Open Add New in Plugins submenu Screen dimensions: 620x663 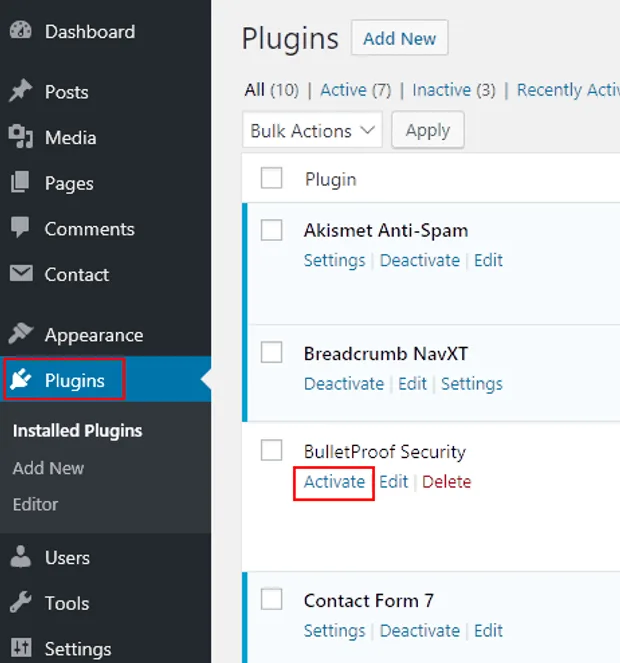pyautogui.click(x=48, y=468)
